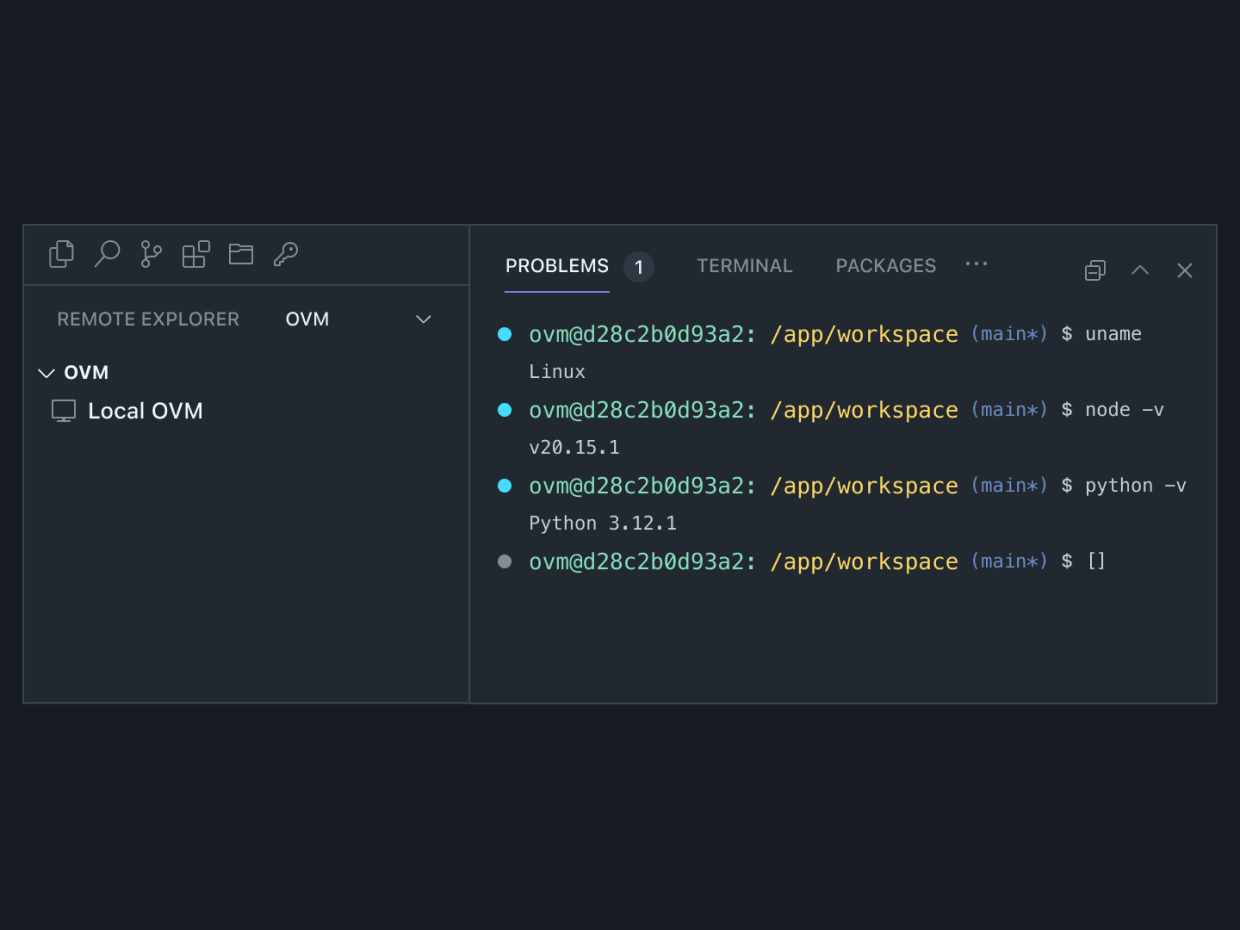Click the ellipsis for more panel tabs
The width and height of the screenshot is (1240, 930).
click(976, 264)
